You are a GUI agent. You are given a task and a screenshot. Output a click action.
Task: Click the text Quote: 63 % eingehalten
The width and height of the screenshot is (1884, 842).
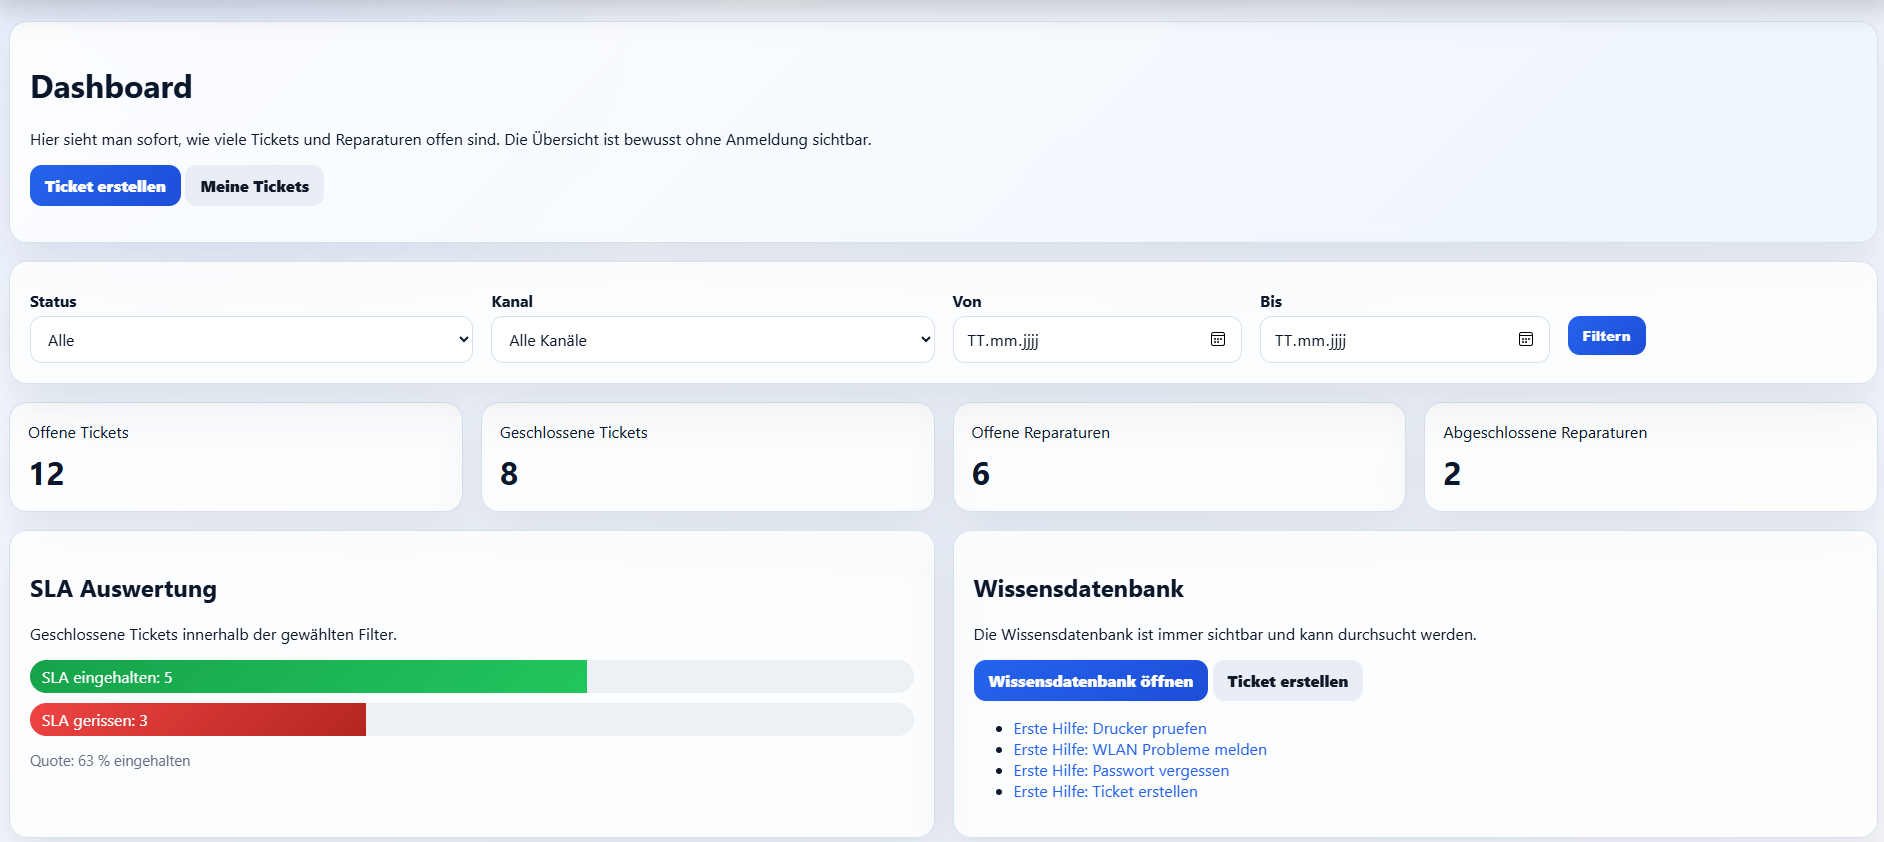[110, 761]
